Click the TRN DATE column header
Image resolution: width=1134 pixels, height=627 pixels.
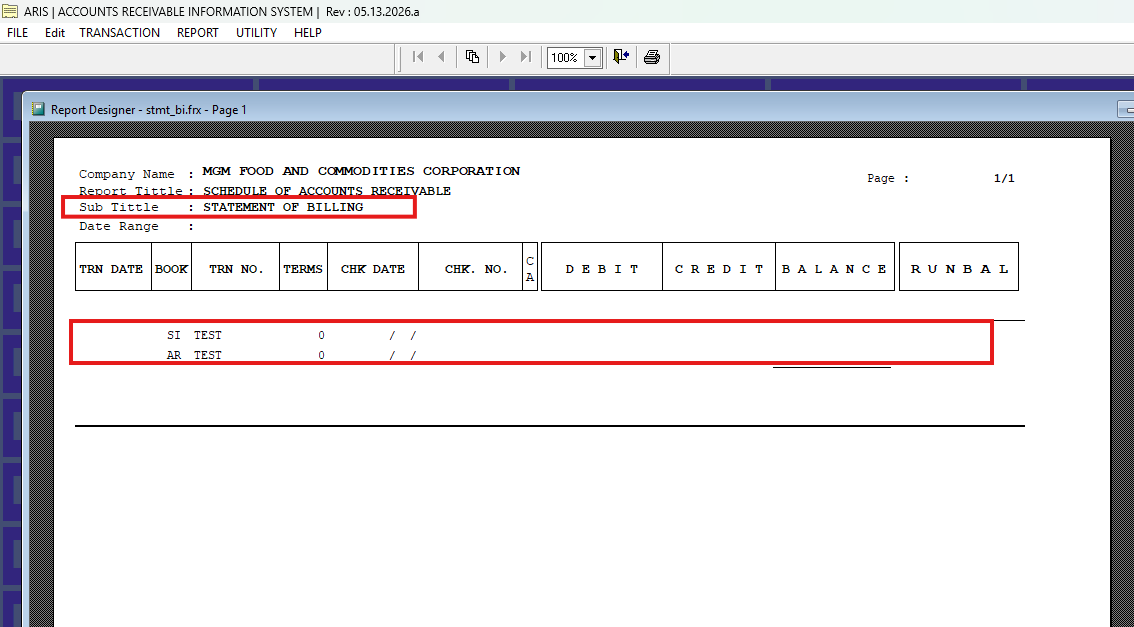tap(114, 267)
